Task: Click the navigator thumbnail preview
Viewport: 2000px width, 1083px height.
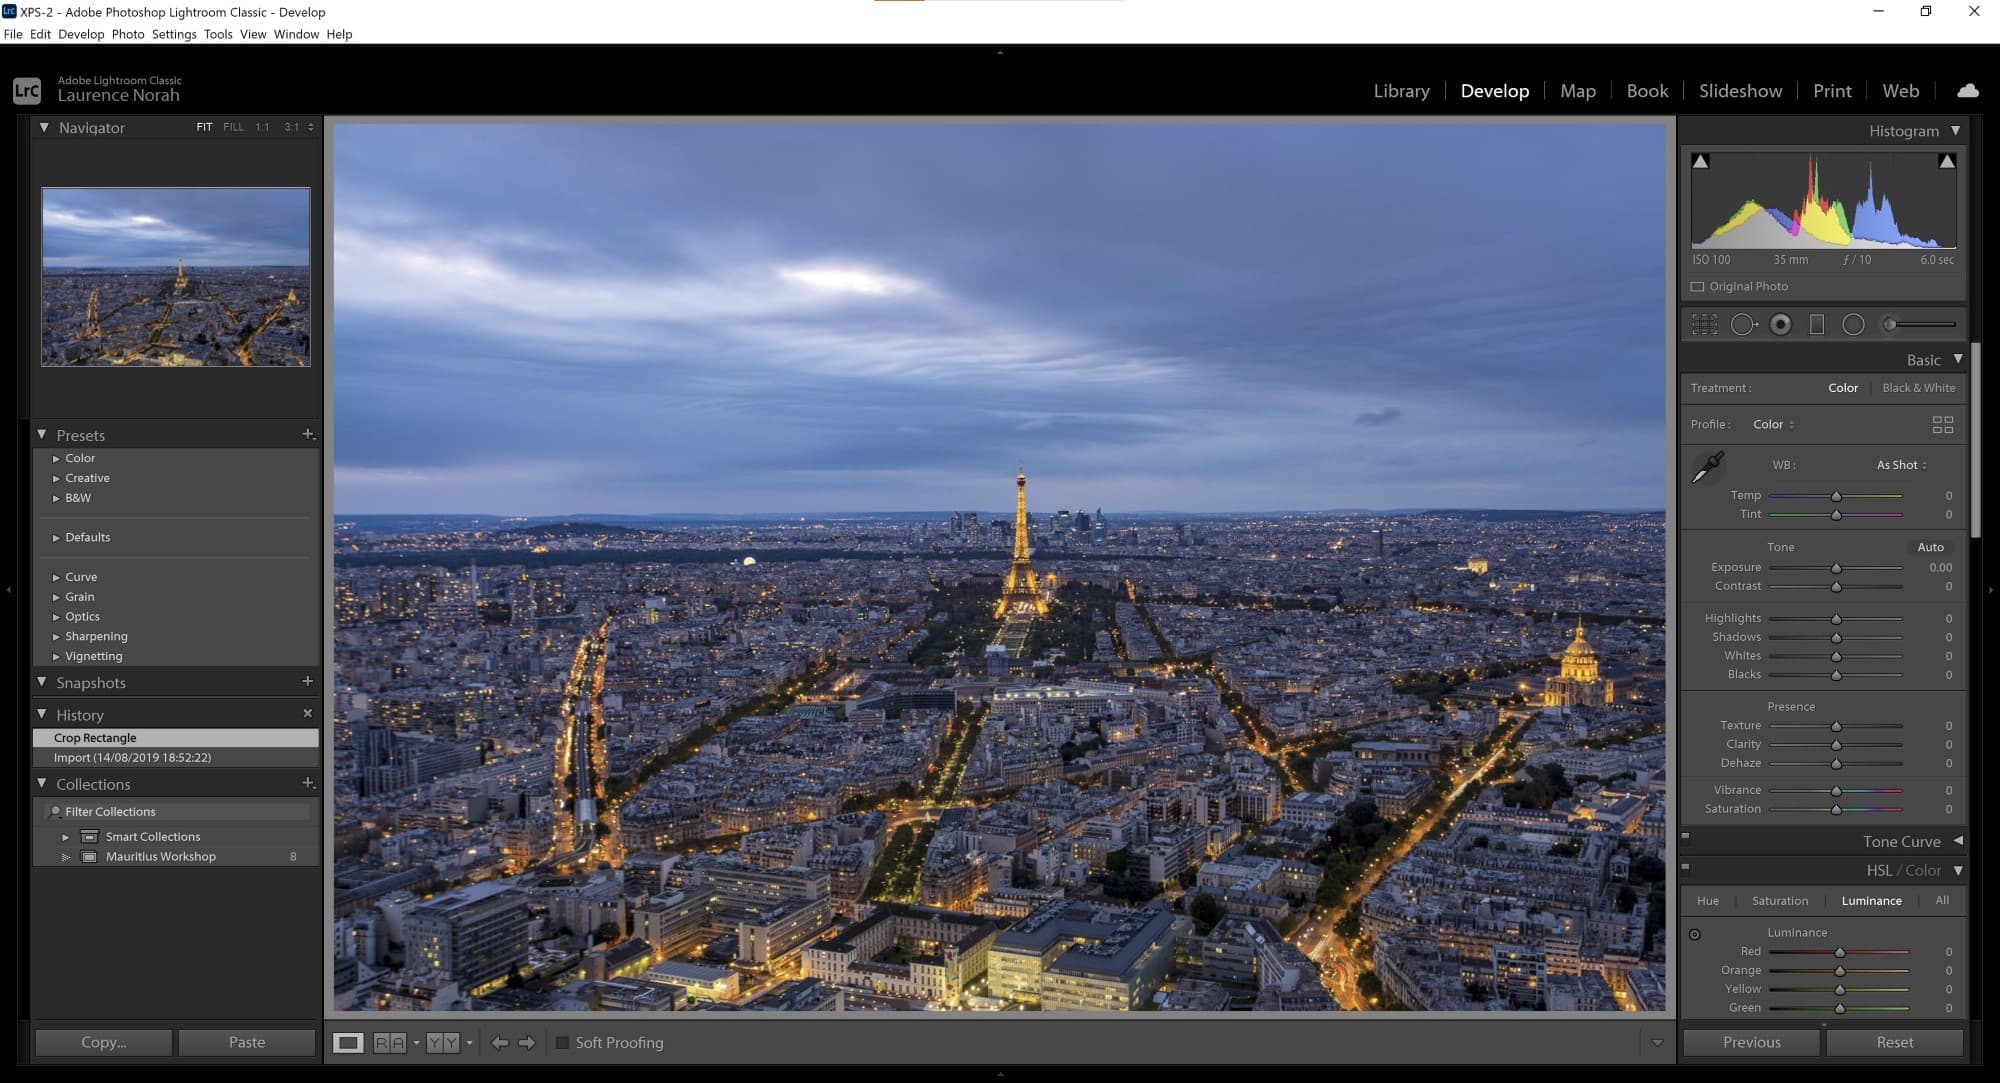Action: tap(175, 277)
